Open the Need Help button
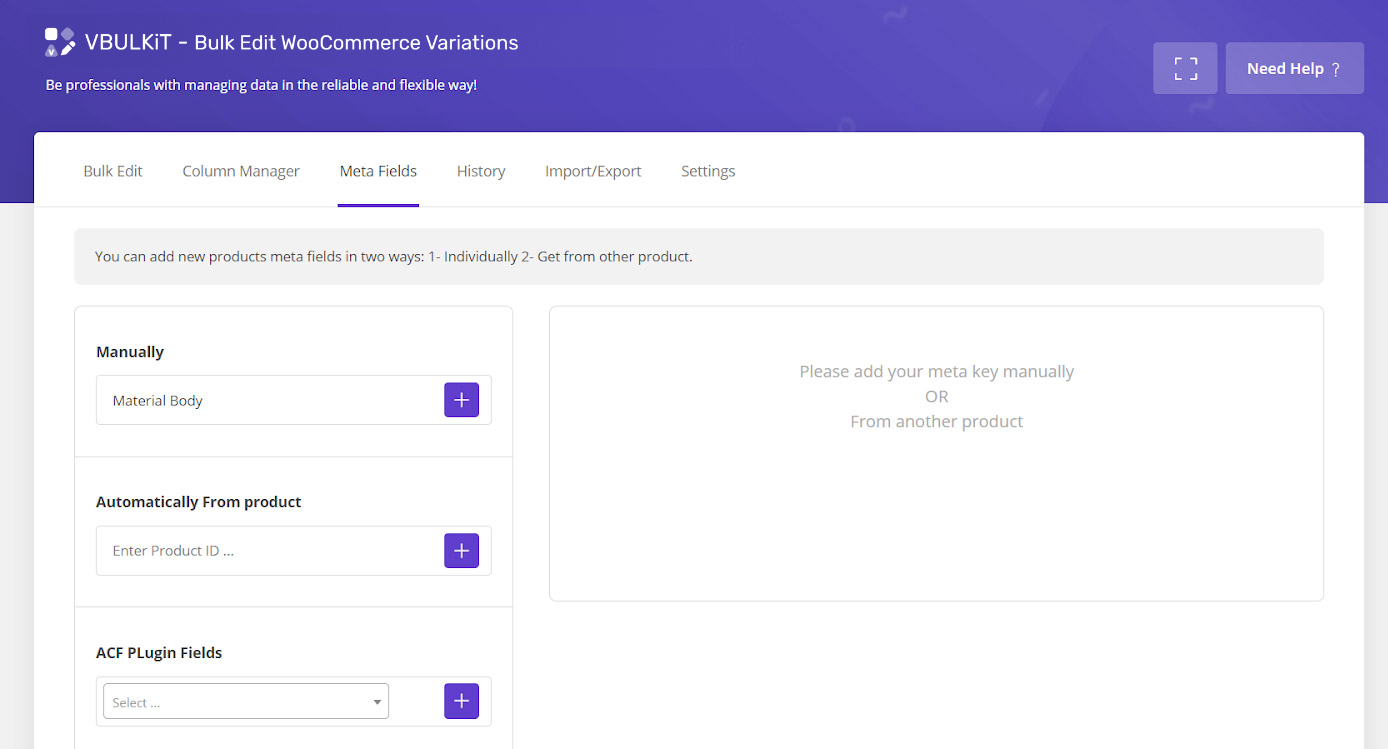Image resolution: width=1388 pixels, height=749 pixels. click(x=1294, y=68)
